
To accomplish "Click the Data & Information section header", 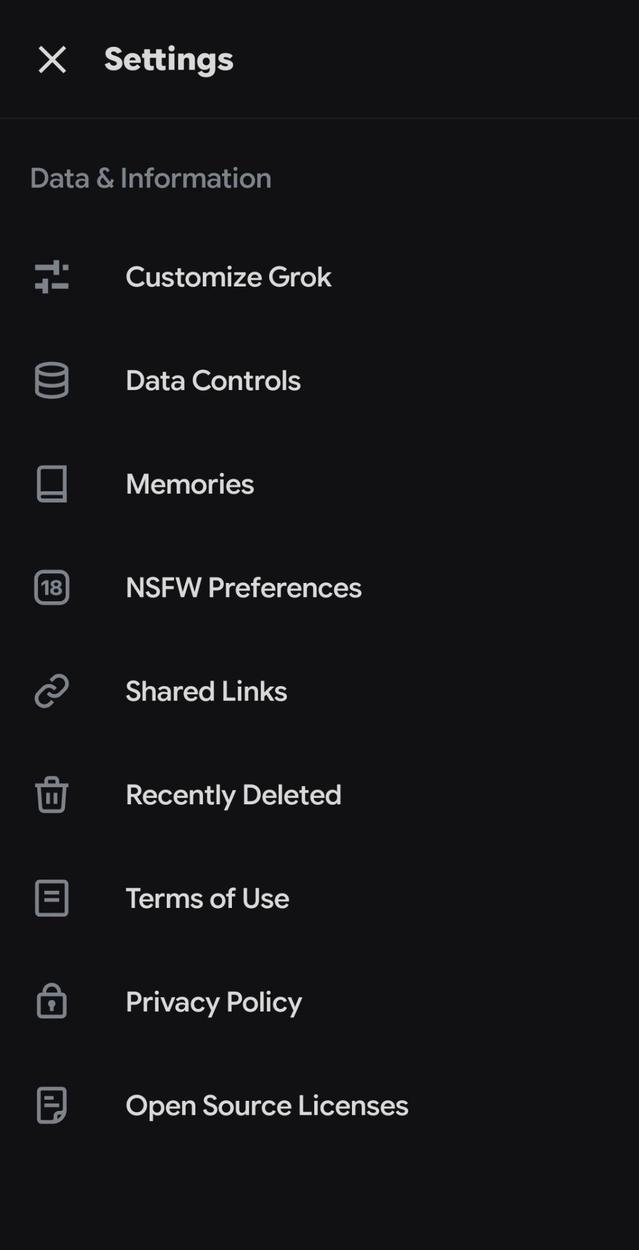I will pos(151,177).
